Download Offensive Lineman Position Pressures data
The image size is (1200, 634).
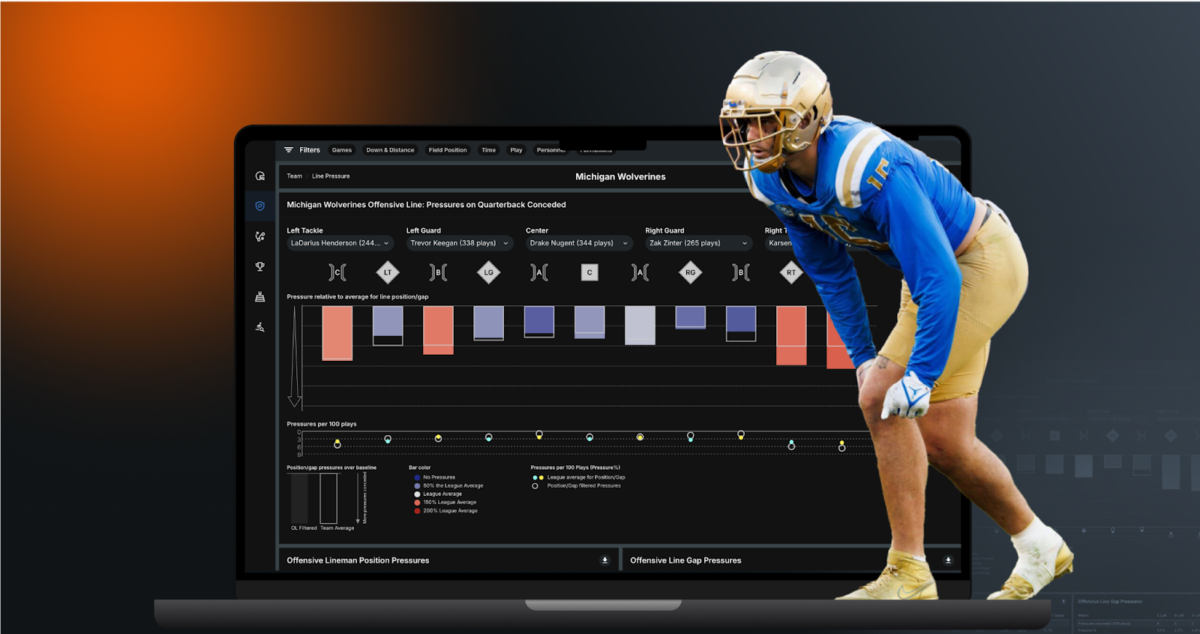605,560
